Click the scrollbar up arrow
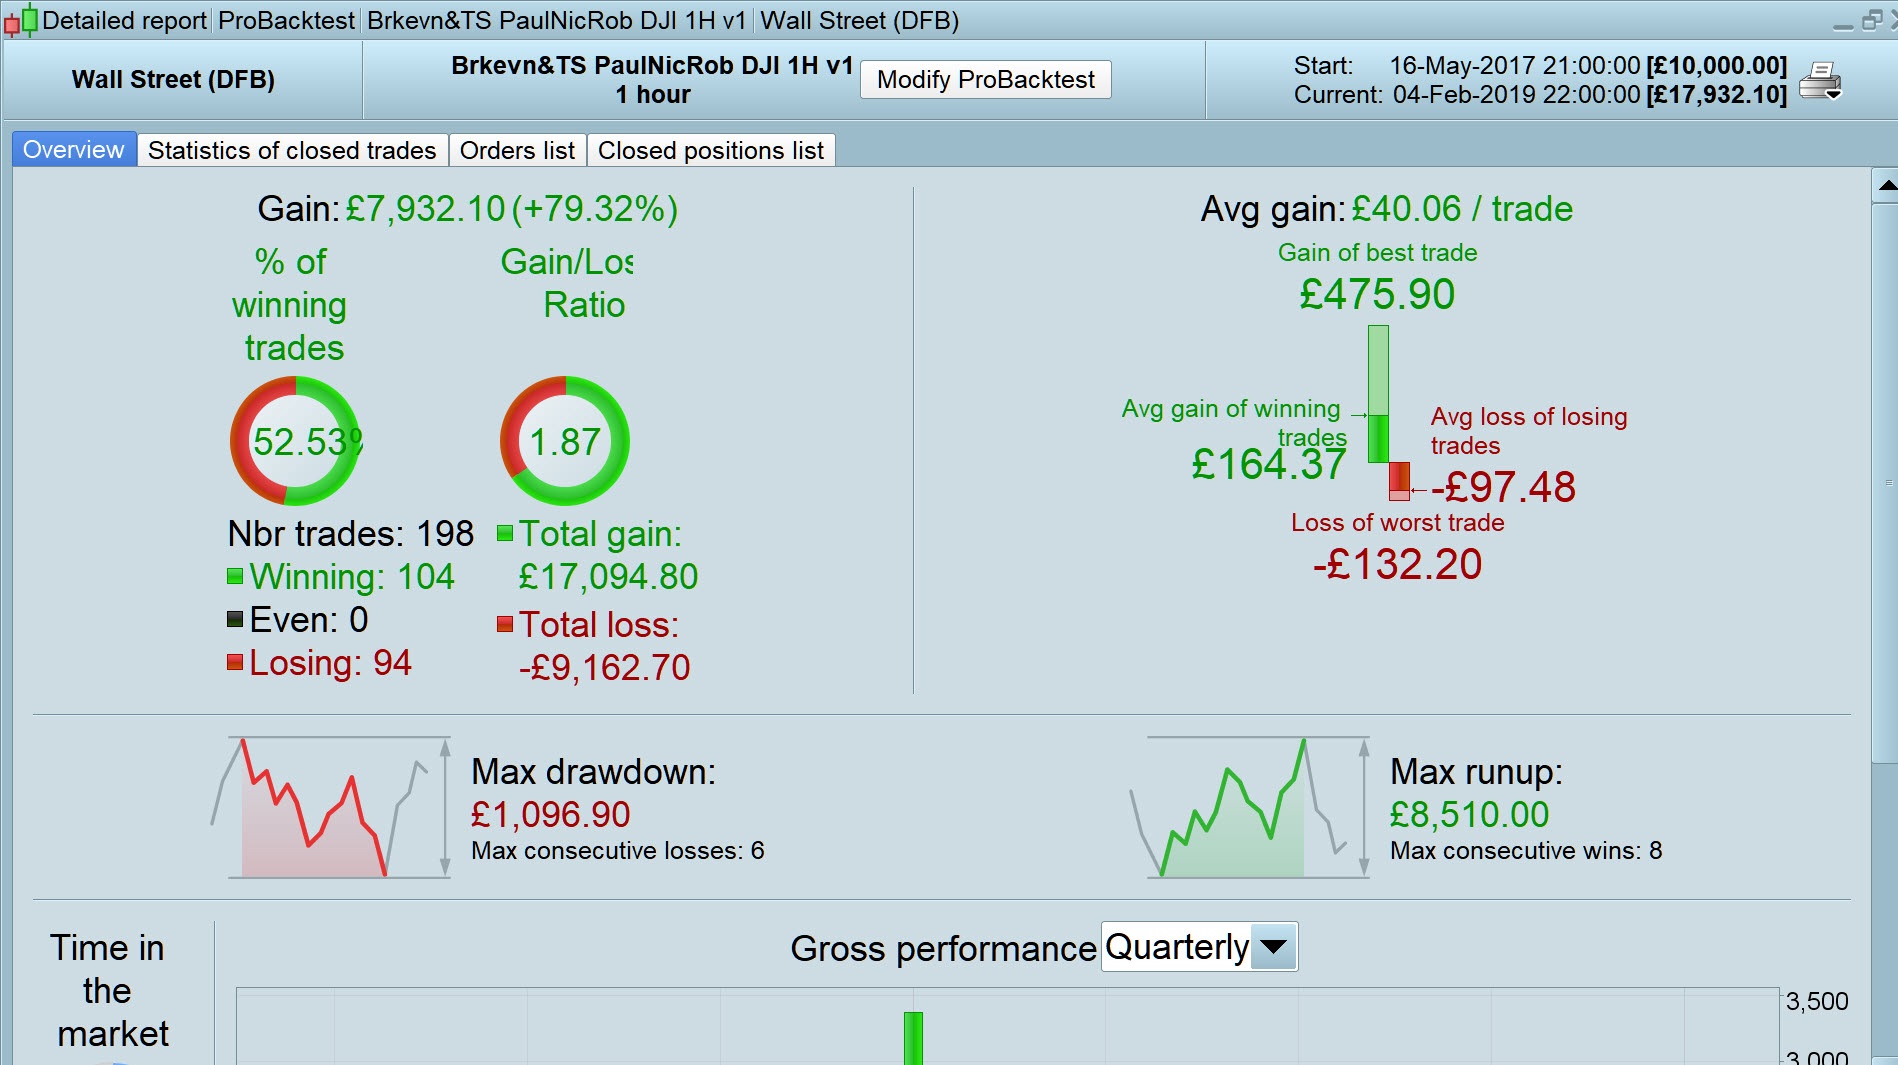This screenshot has width=1898, height=1065. pyautogui.click(x=1885, y=185)
